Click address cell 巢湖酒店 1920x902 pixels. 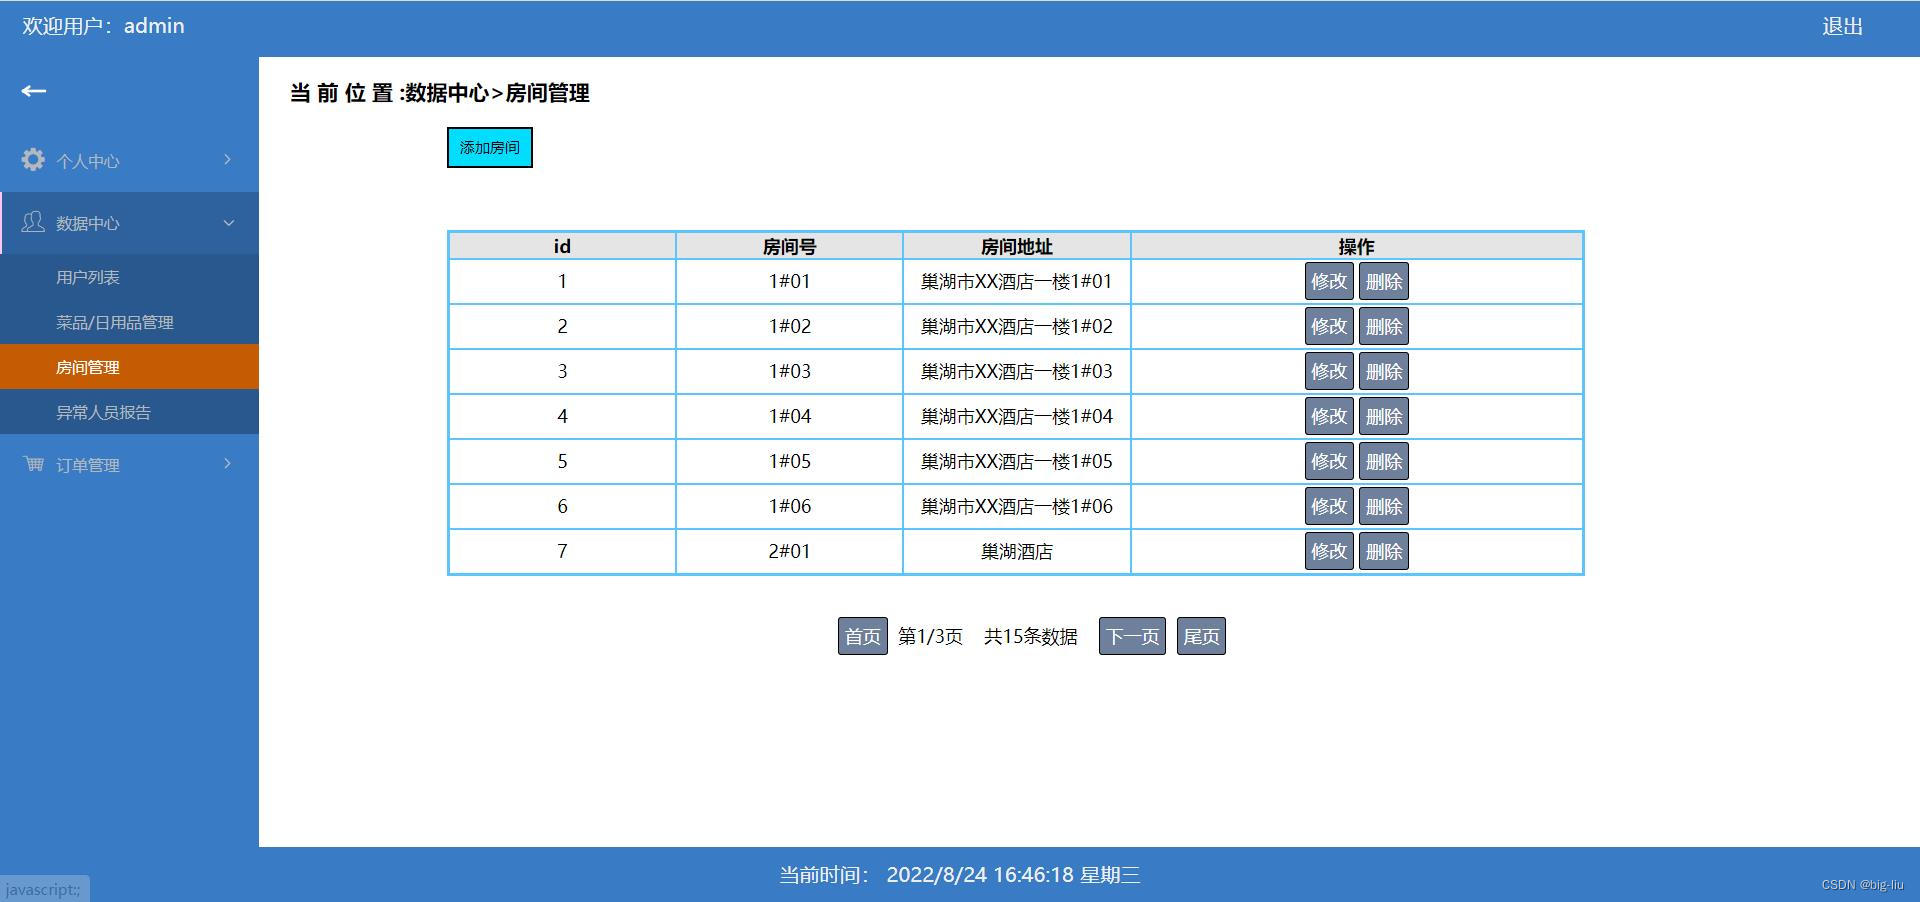tap(1016, 551)
